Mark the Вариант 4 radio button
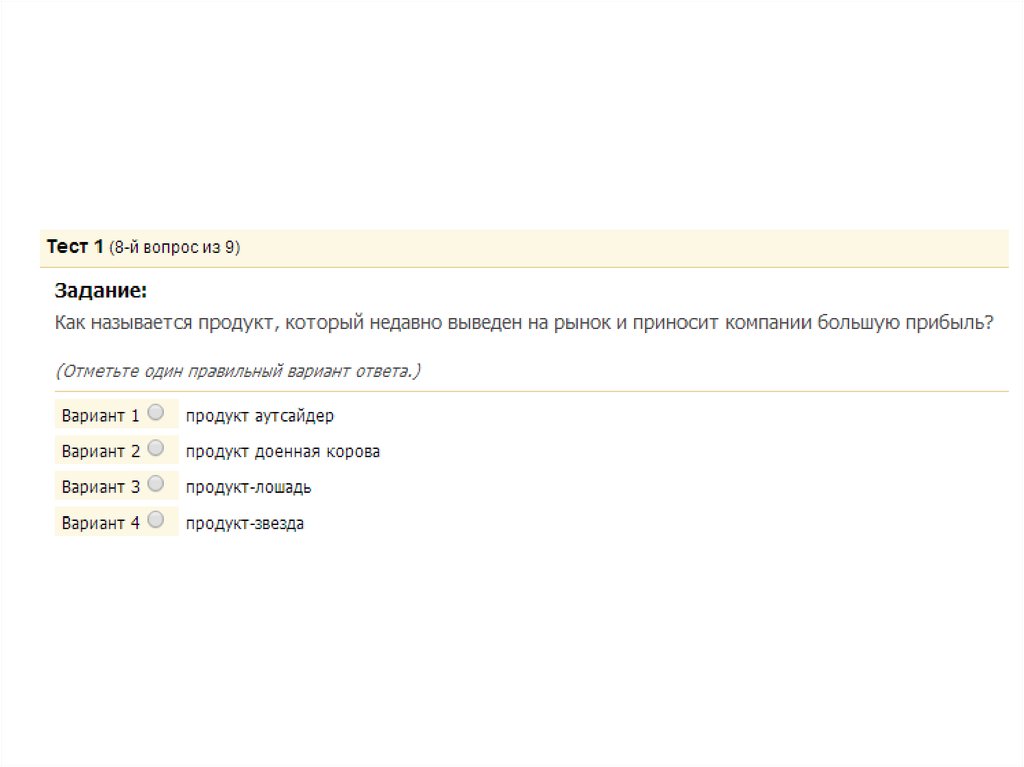 [155, 519]
